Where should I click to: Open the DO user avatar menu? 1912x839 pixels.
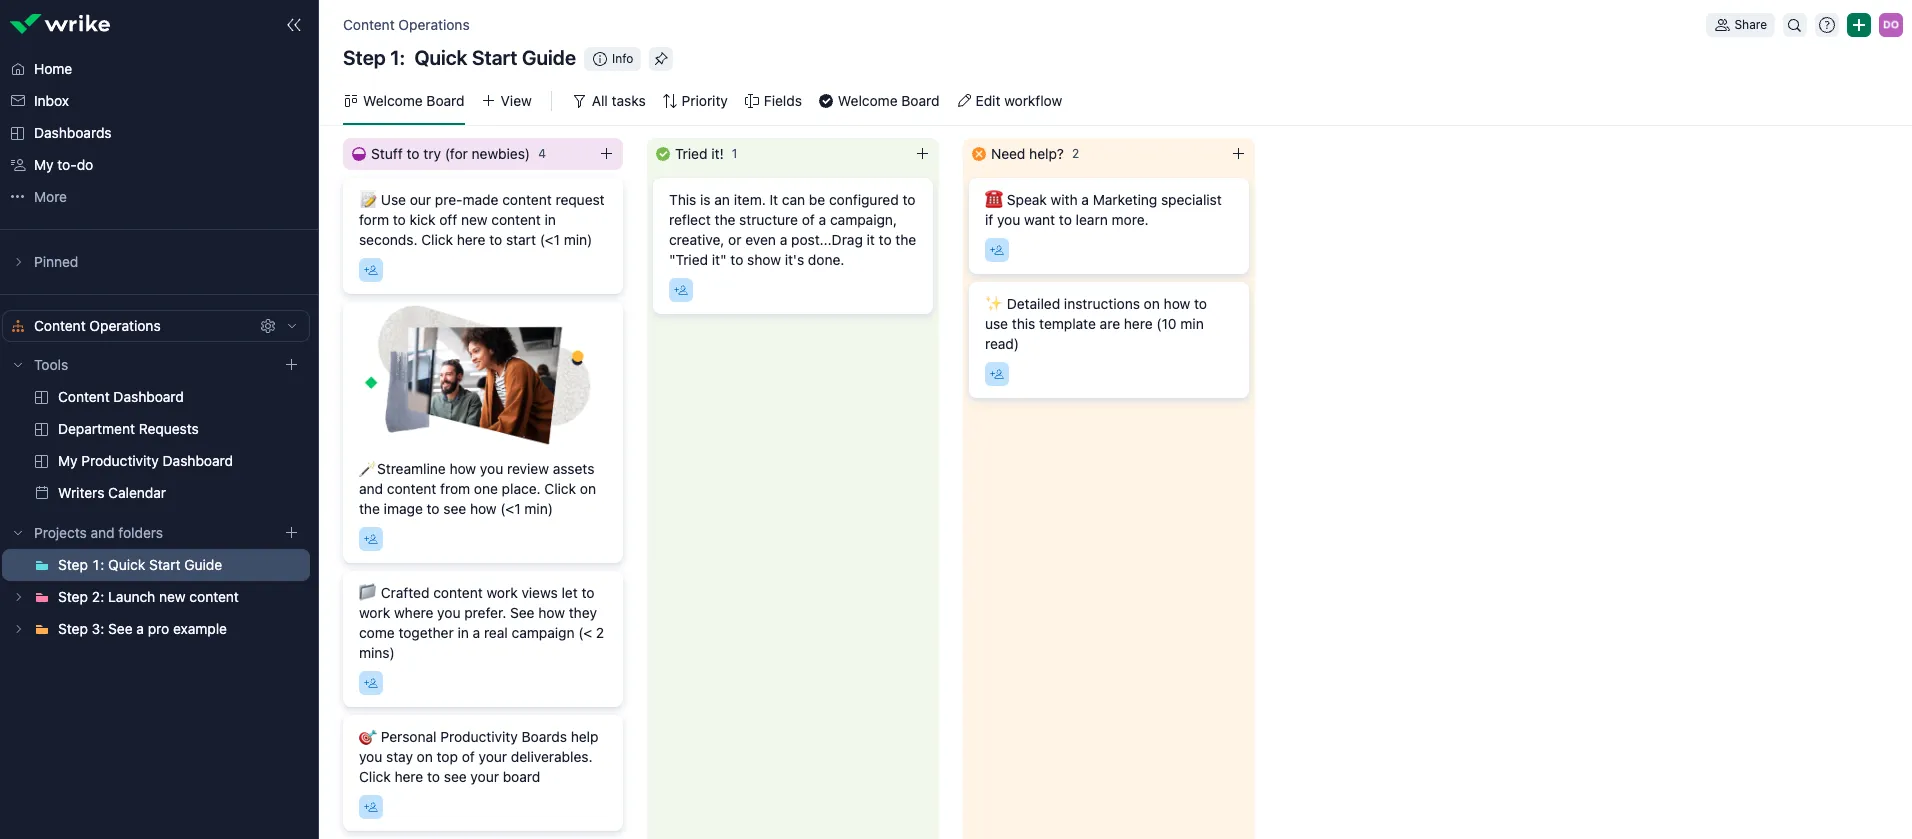[1891, 25]
